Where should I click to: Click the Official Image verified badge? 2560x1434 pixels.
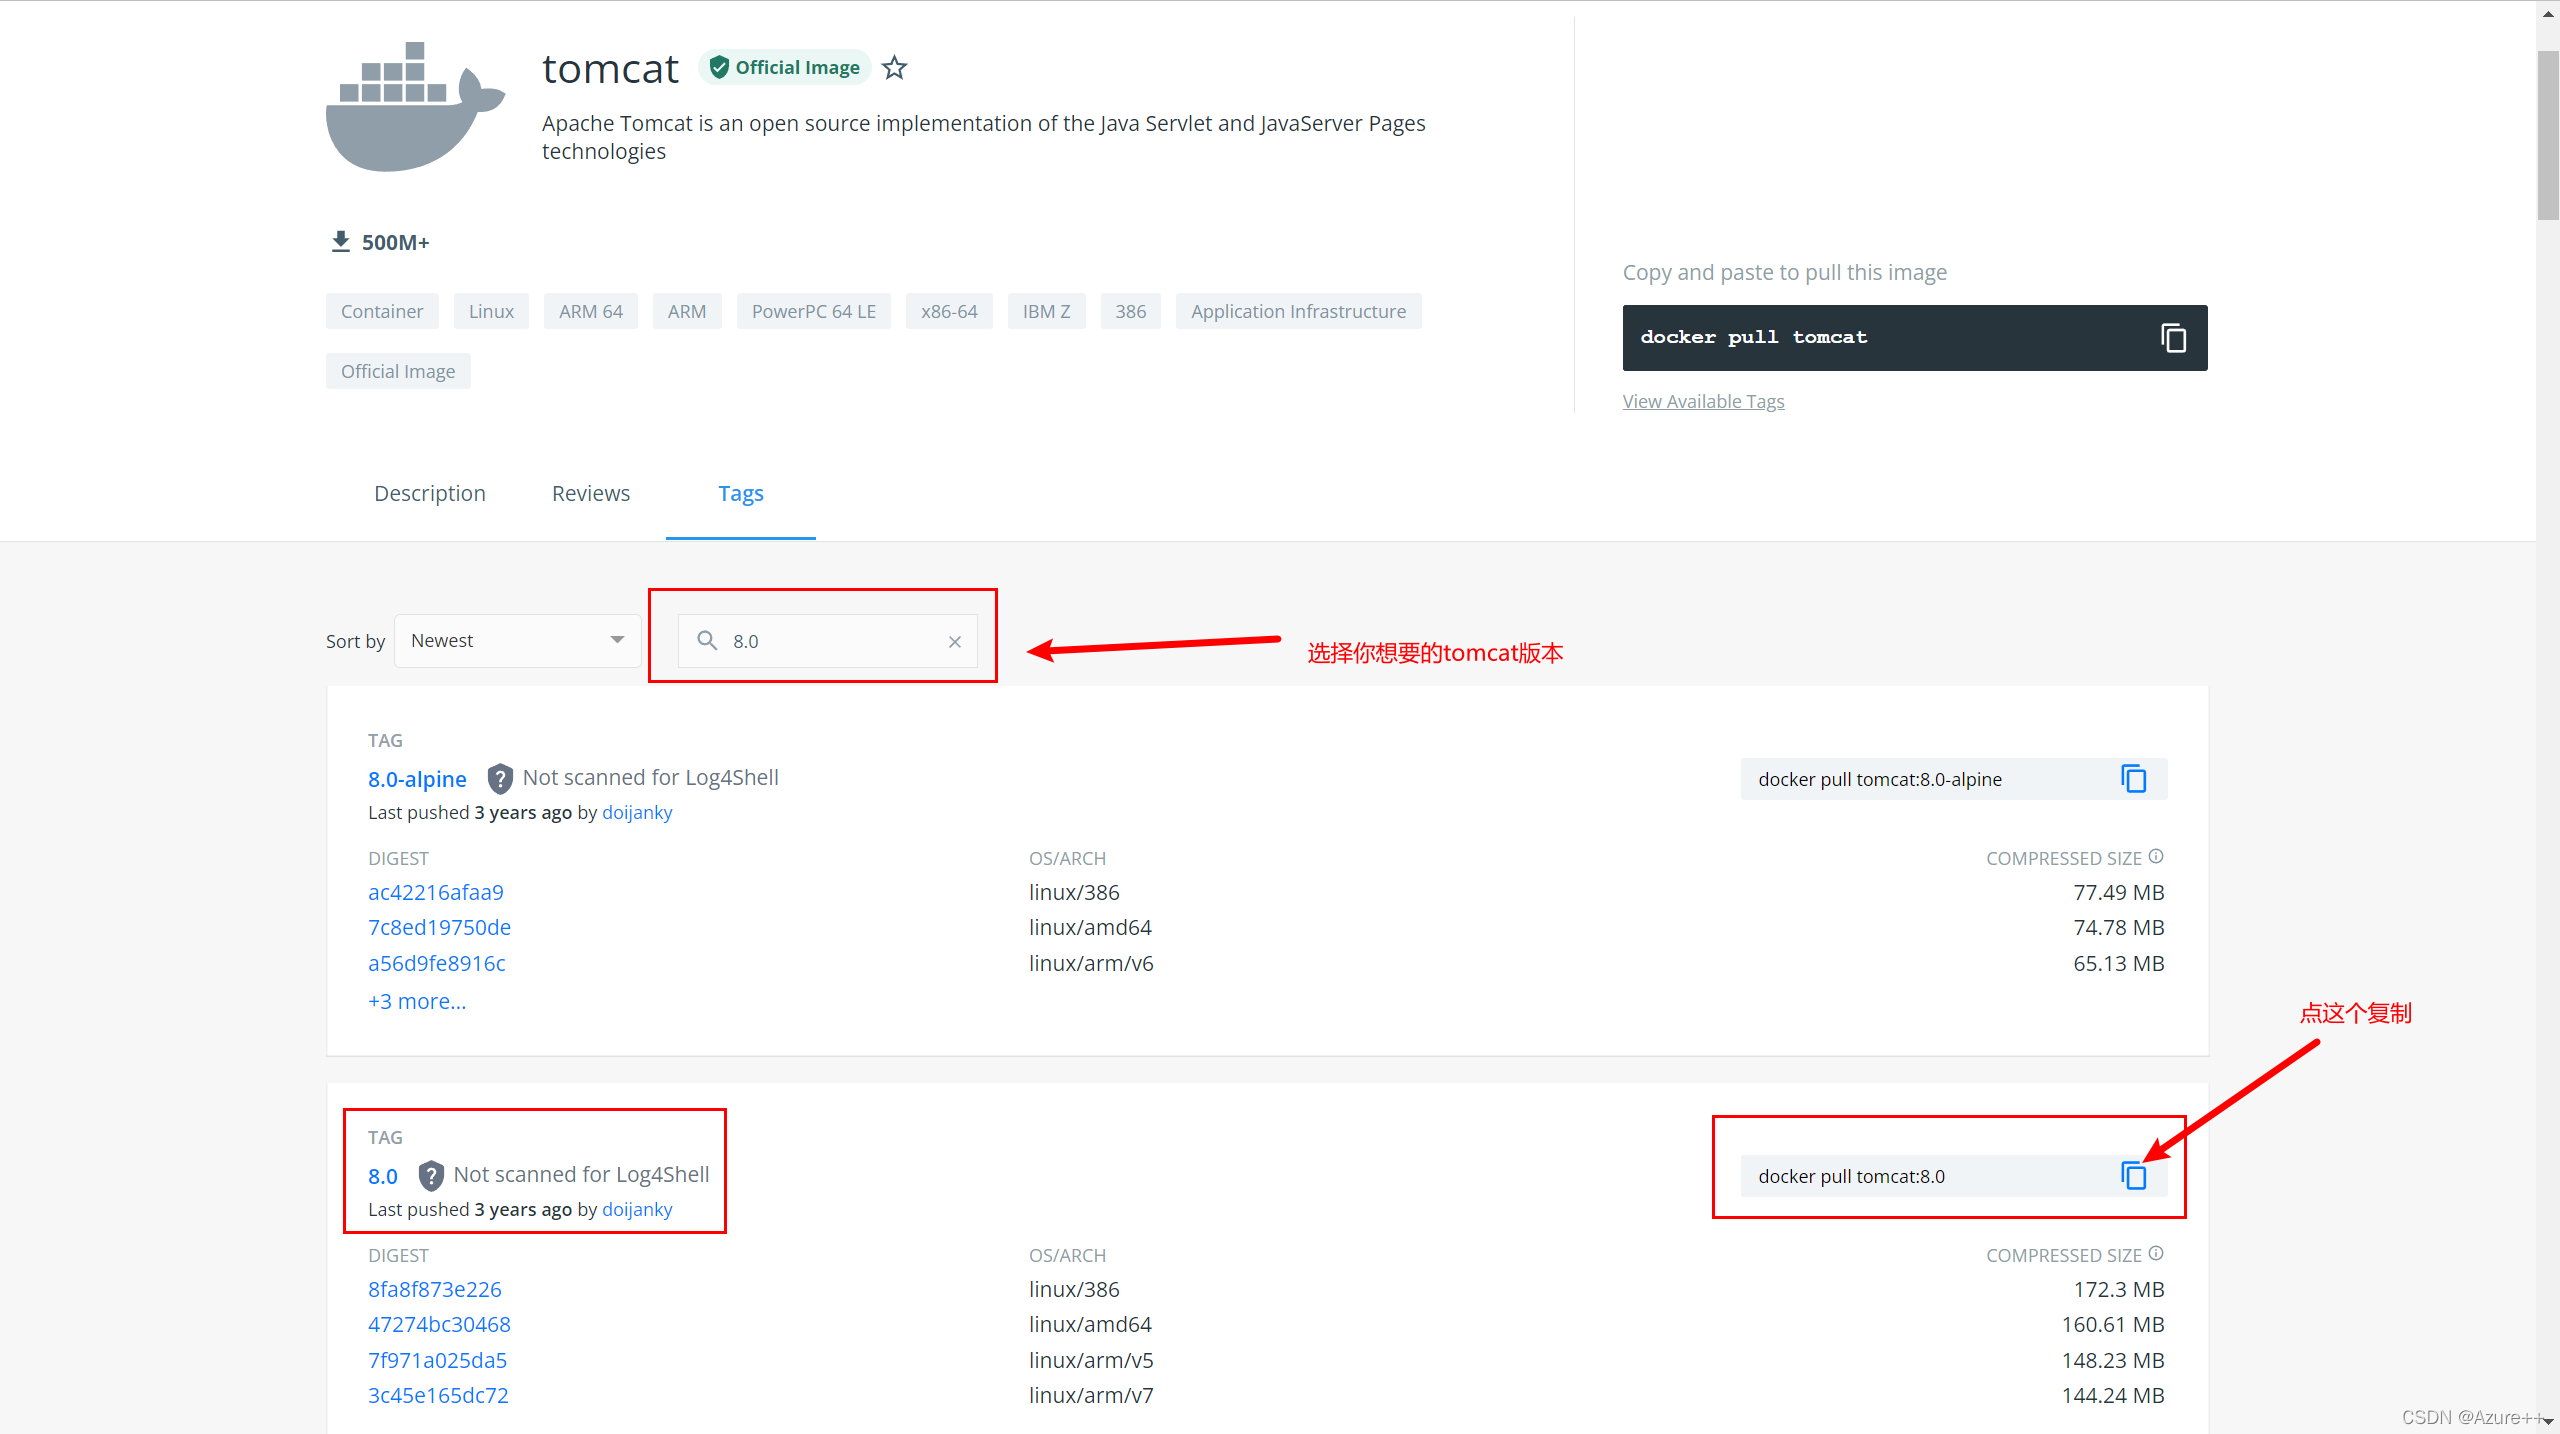[785, 68]
